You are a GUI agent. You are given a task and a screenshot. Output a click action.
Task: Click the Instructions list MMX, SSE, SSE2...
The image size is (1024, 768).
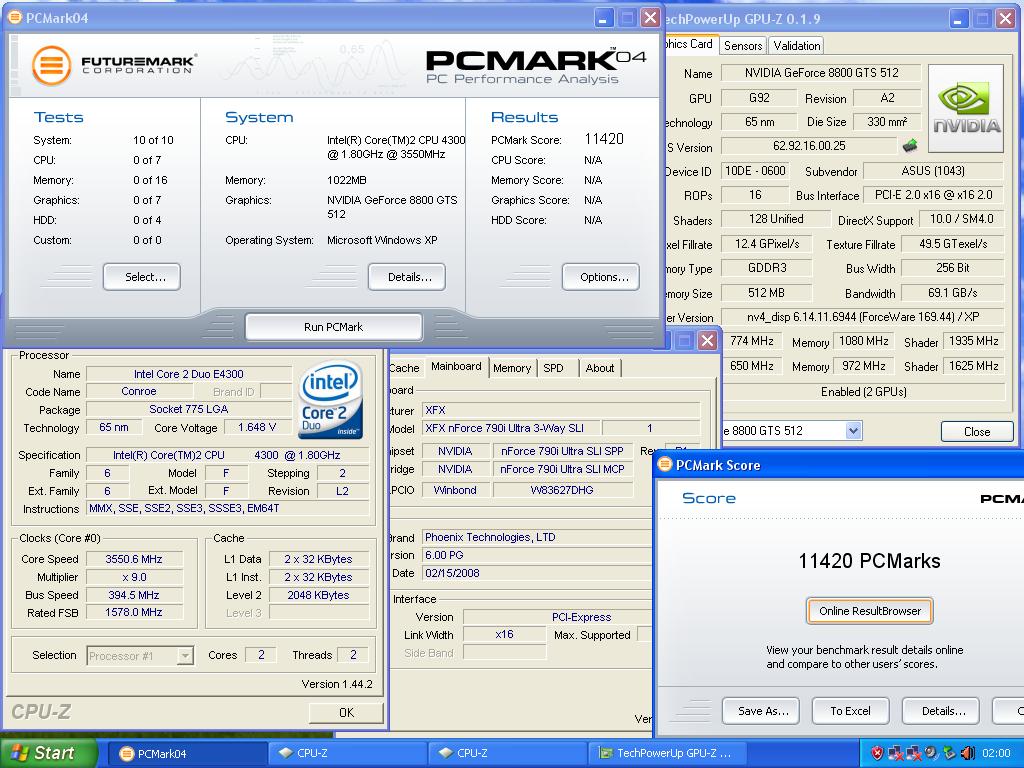[x=228, y=508]
